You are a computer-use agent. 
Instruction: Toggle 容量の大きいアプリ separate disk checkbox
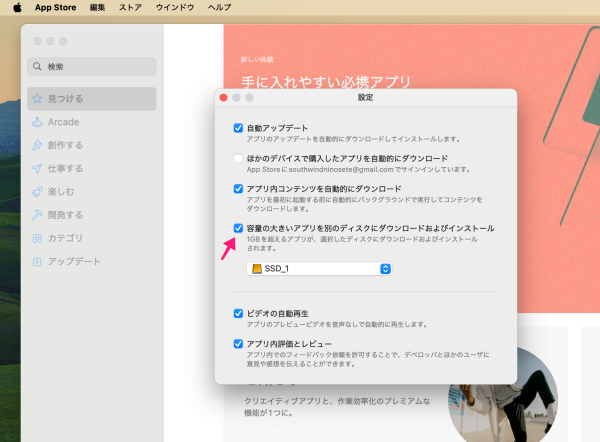[x=238, y=228]
